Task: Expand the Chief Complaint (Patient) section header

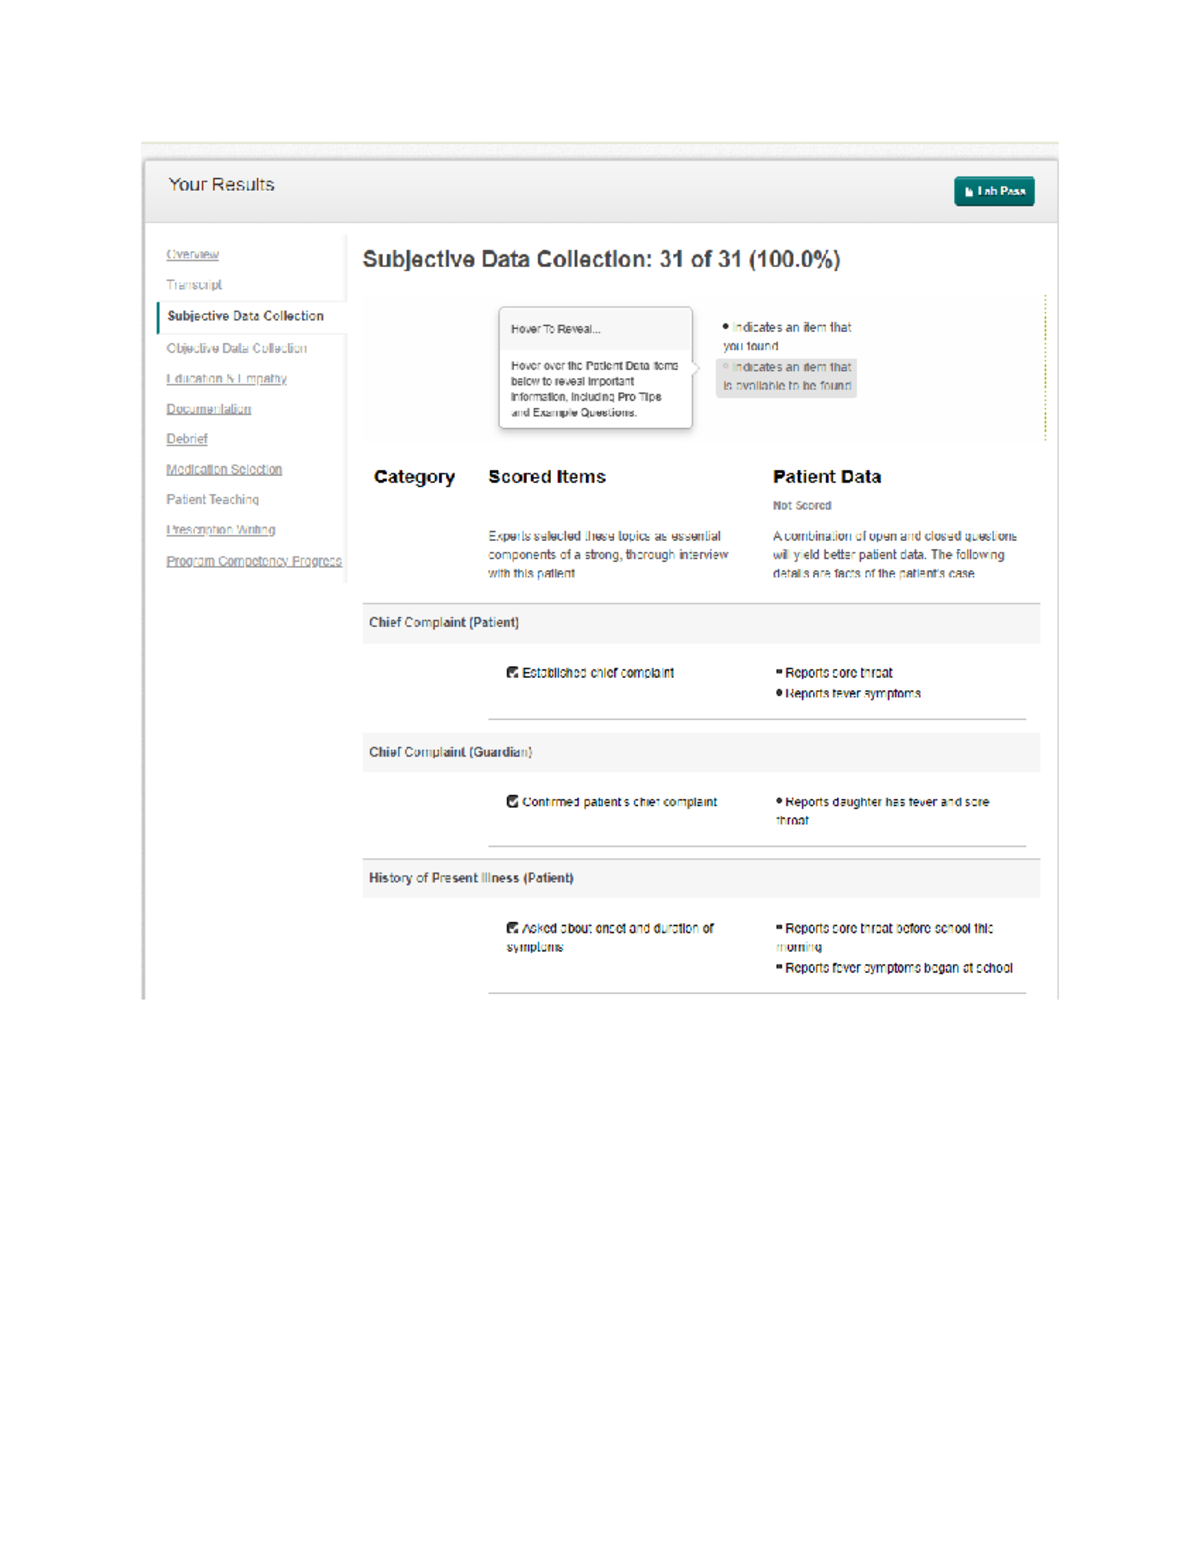Action: point(444,623)
